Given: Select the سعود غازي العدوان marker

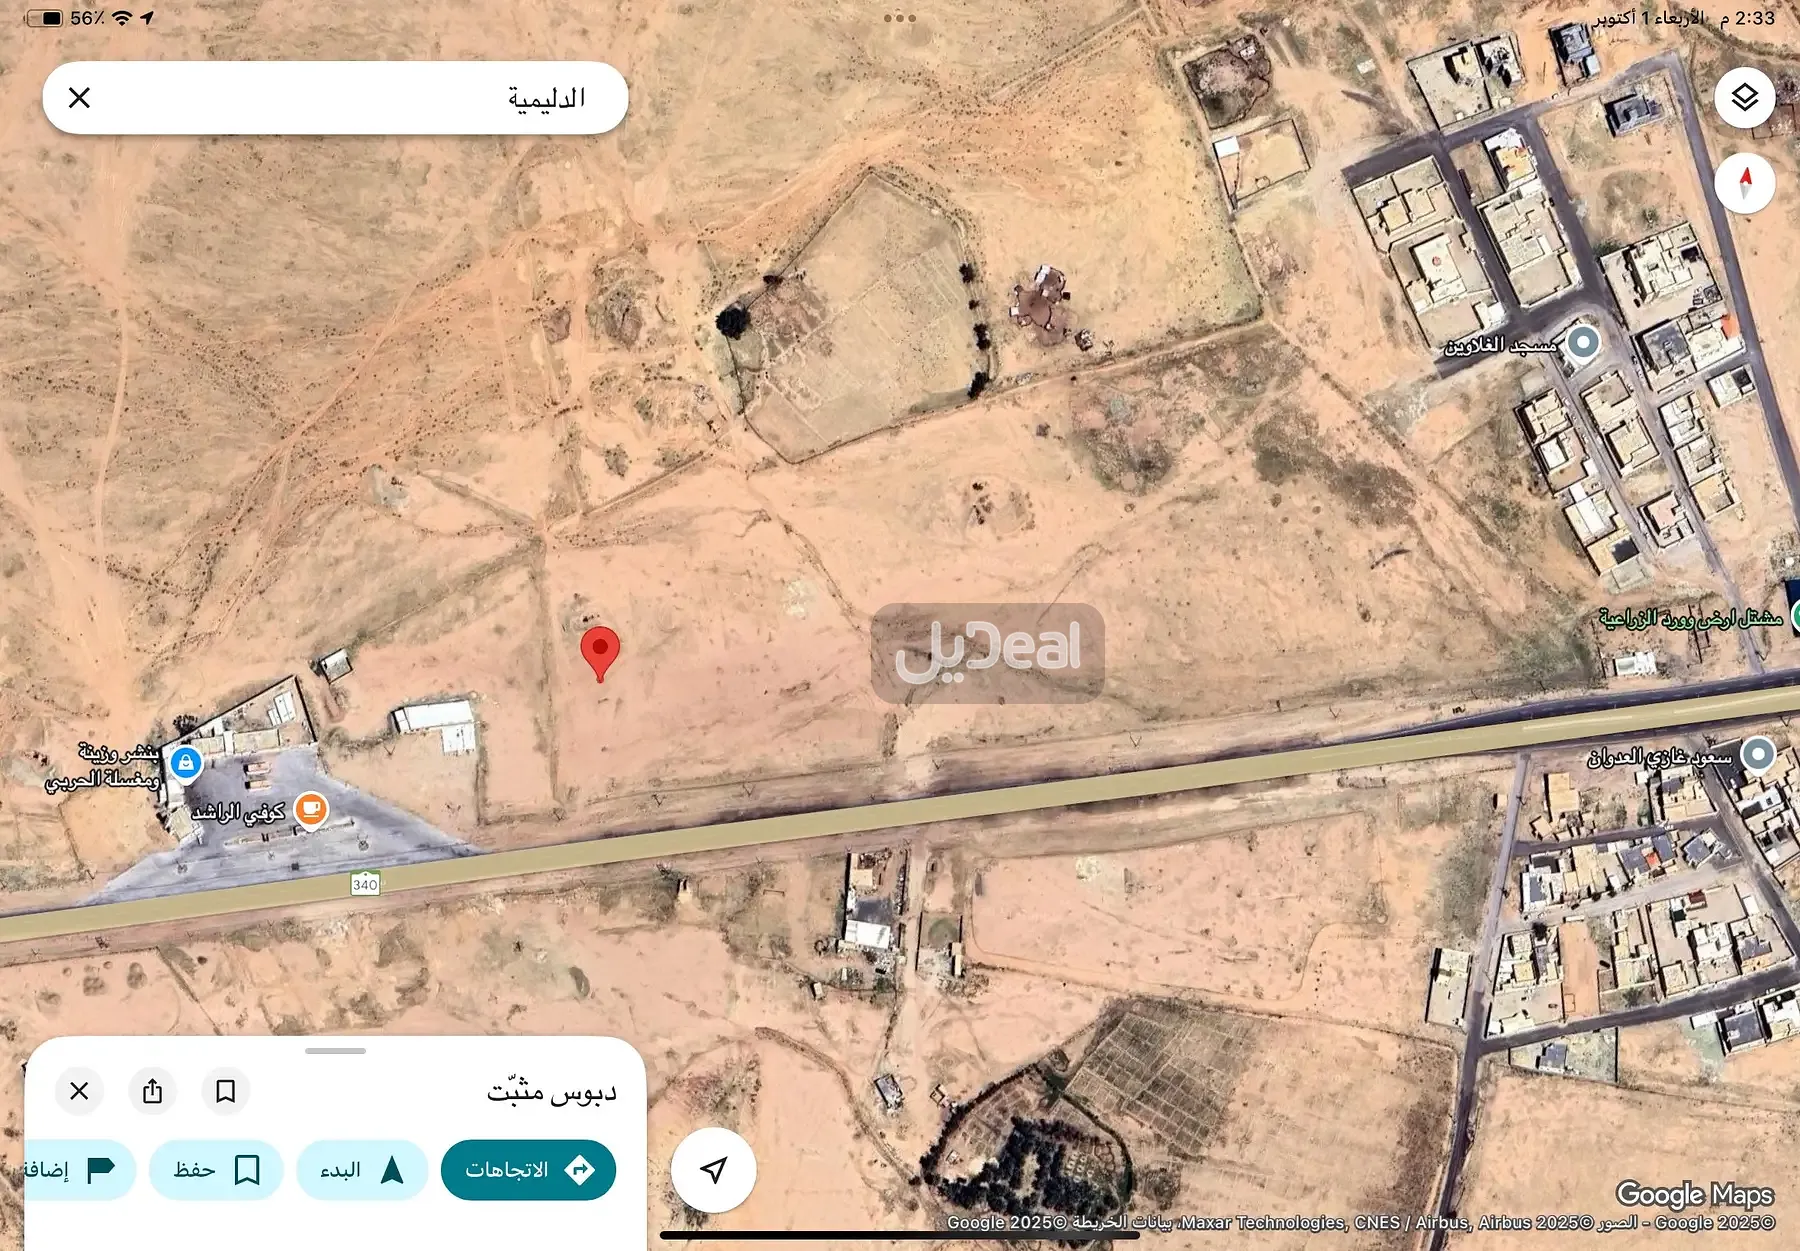Looking at the screenshot, I should (x=1758, y=754).
